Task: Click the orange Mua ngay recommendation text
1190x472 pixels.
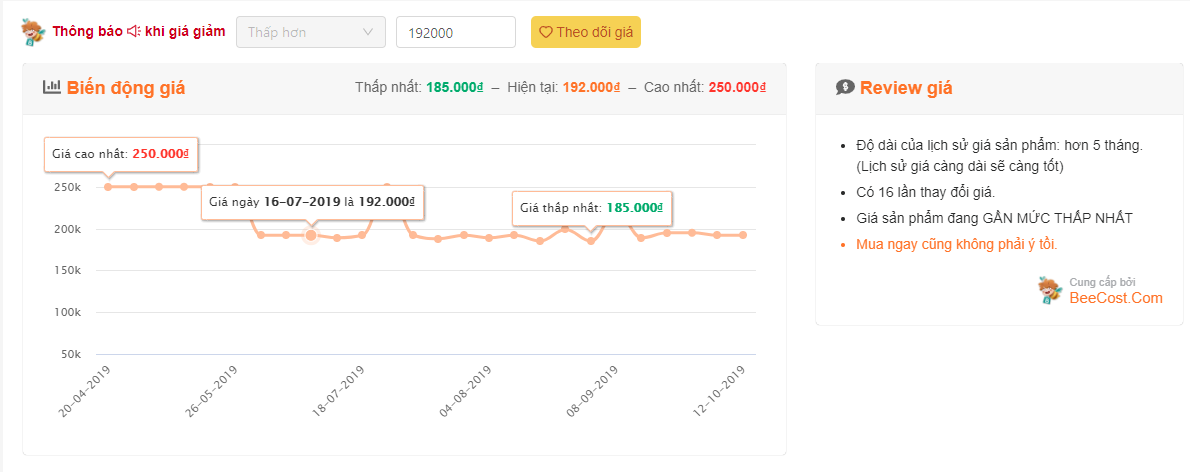Action: point(956,244)
